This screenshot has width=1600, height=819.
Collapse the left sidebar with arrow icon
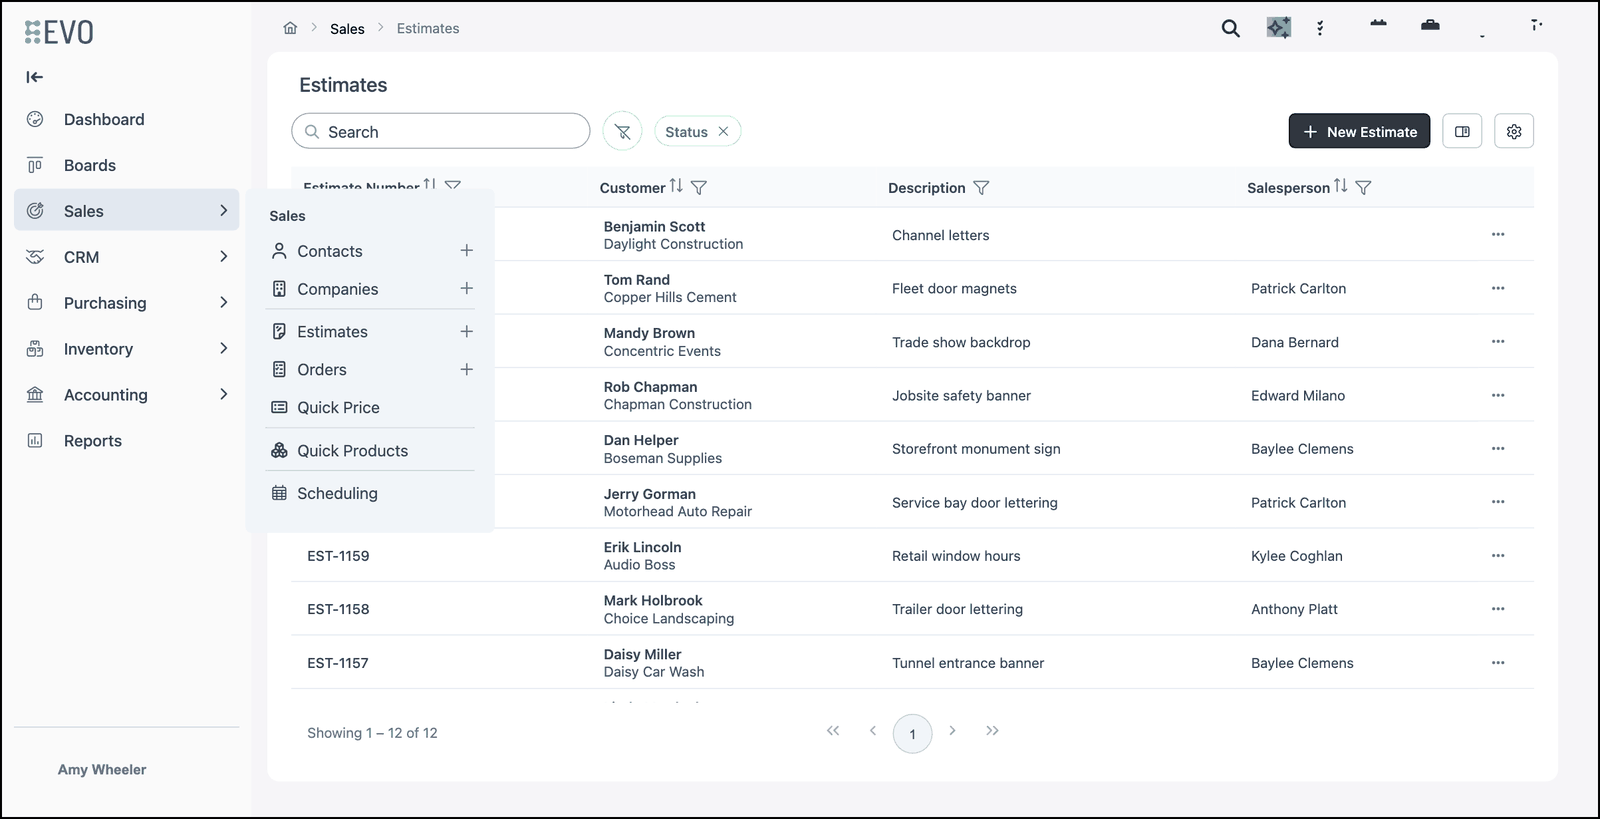35,77
